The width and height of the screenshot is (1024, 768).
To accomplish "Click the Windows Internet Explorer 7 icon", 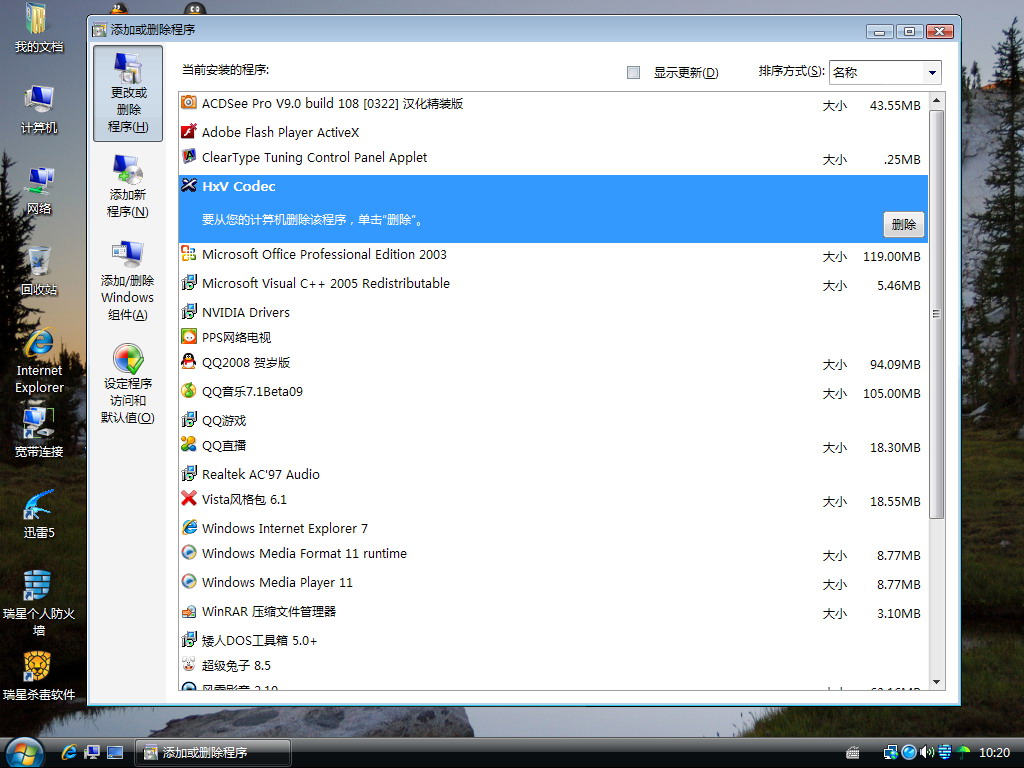I will (189, 527).
